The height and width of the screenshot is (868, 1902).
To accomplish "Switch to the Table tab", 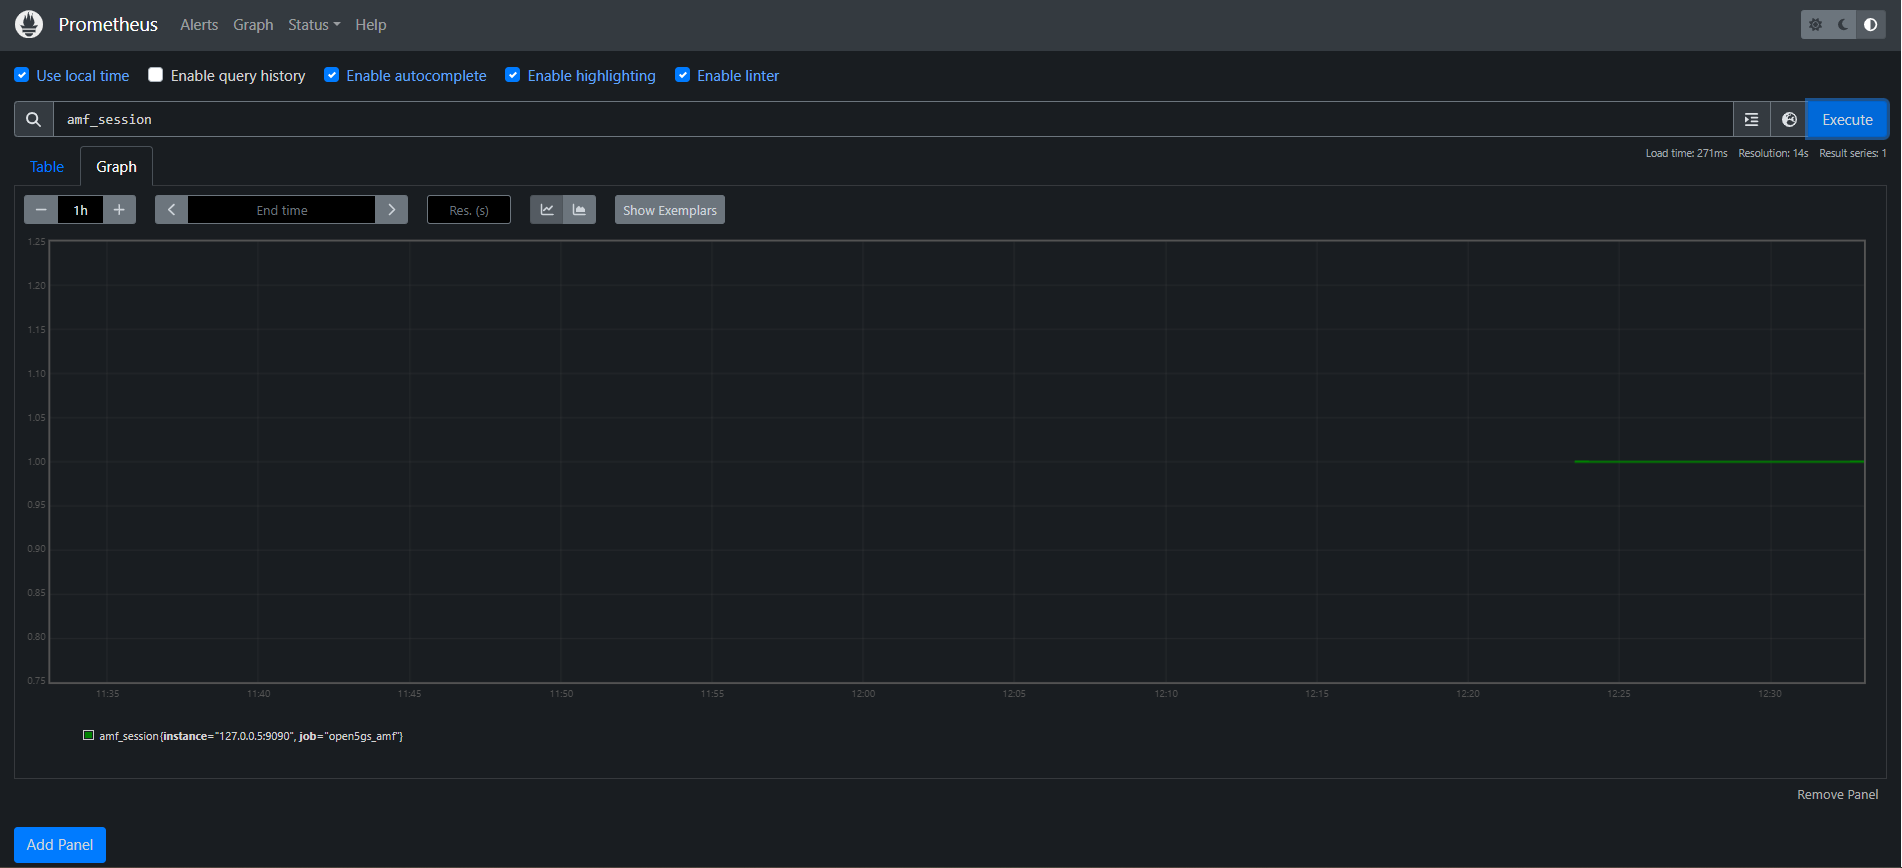I will [x=47, y=167].
